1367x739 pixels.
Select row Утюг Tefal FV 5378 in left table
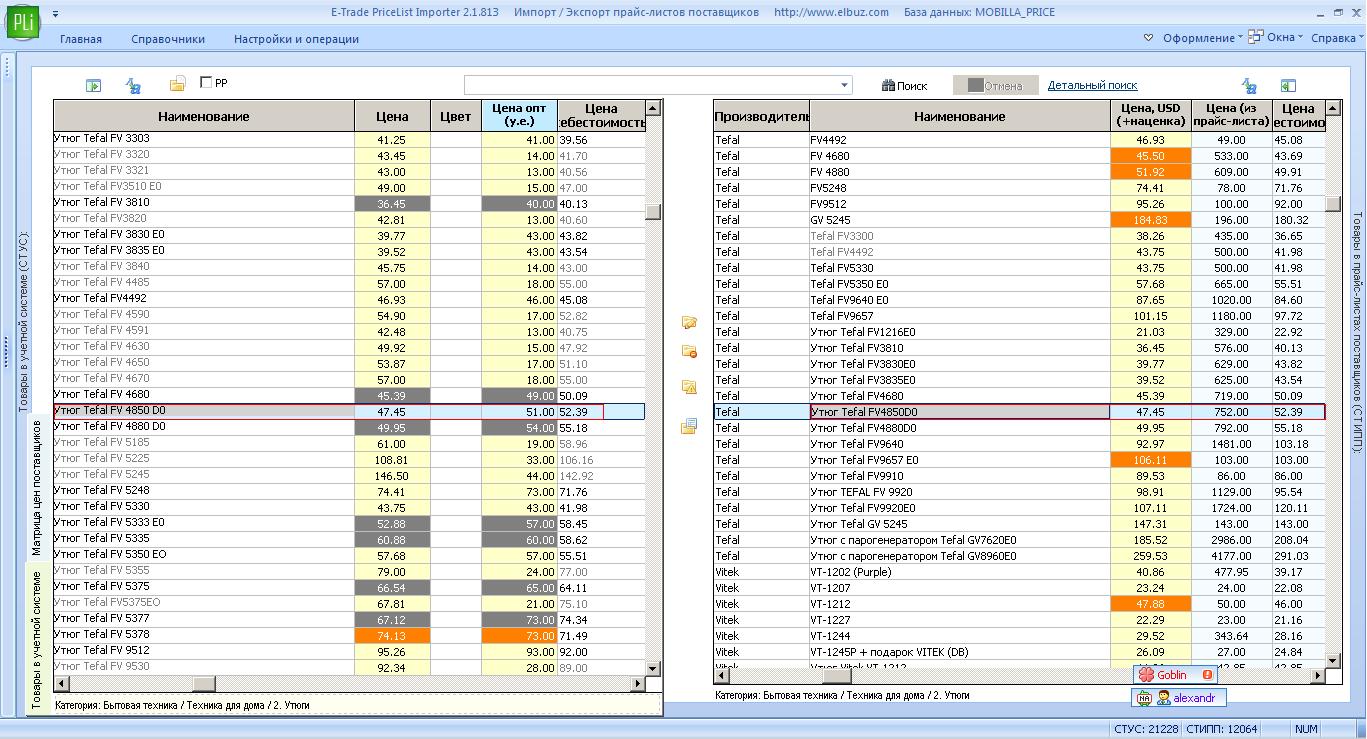pos(349,635)
